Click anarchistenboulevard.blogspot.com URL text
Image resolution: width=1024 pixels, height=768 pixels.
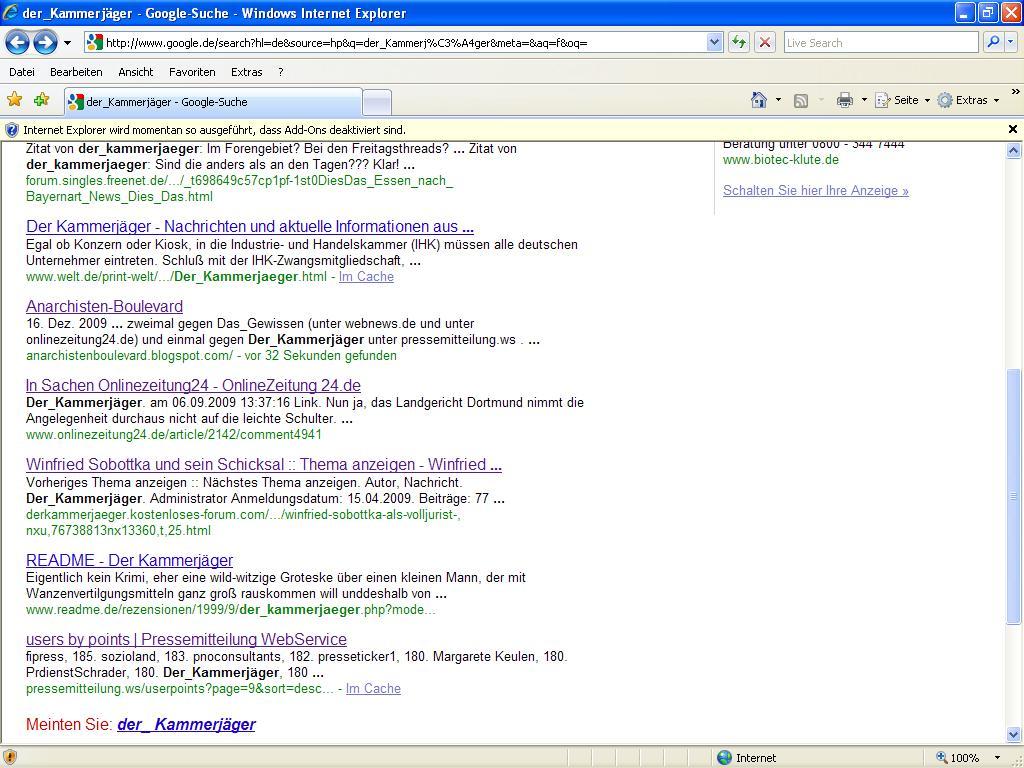pos(129,356)
